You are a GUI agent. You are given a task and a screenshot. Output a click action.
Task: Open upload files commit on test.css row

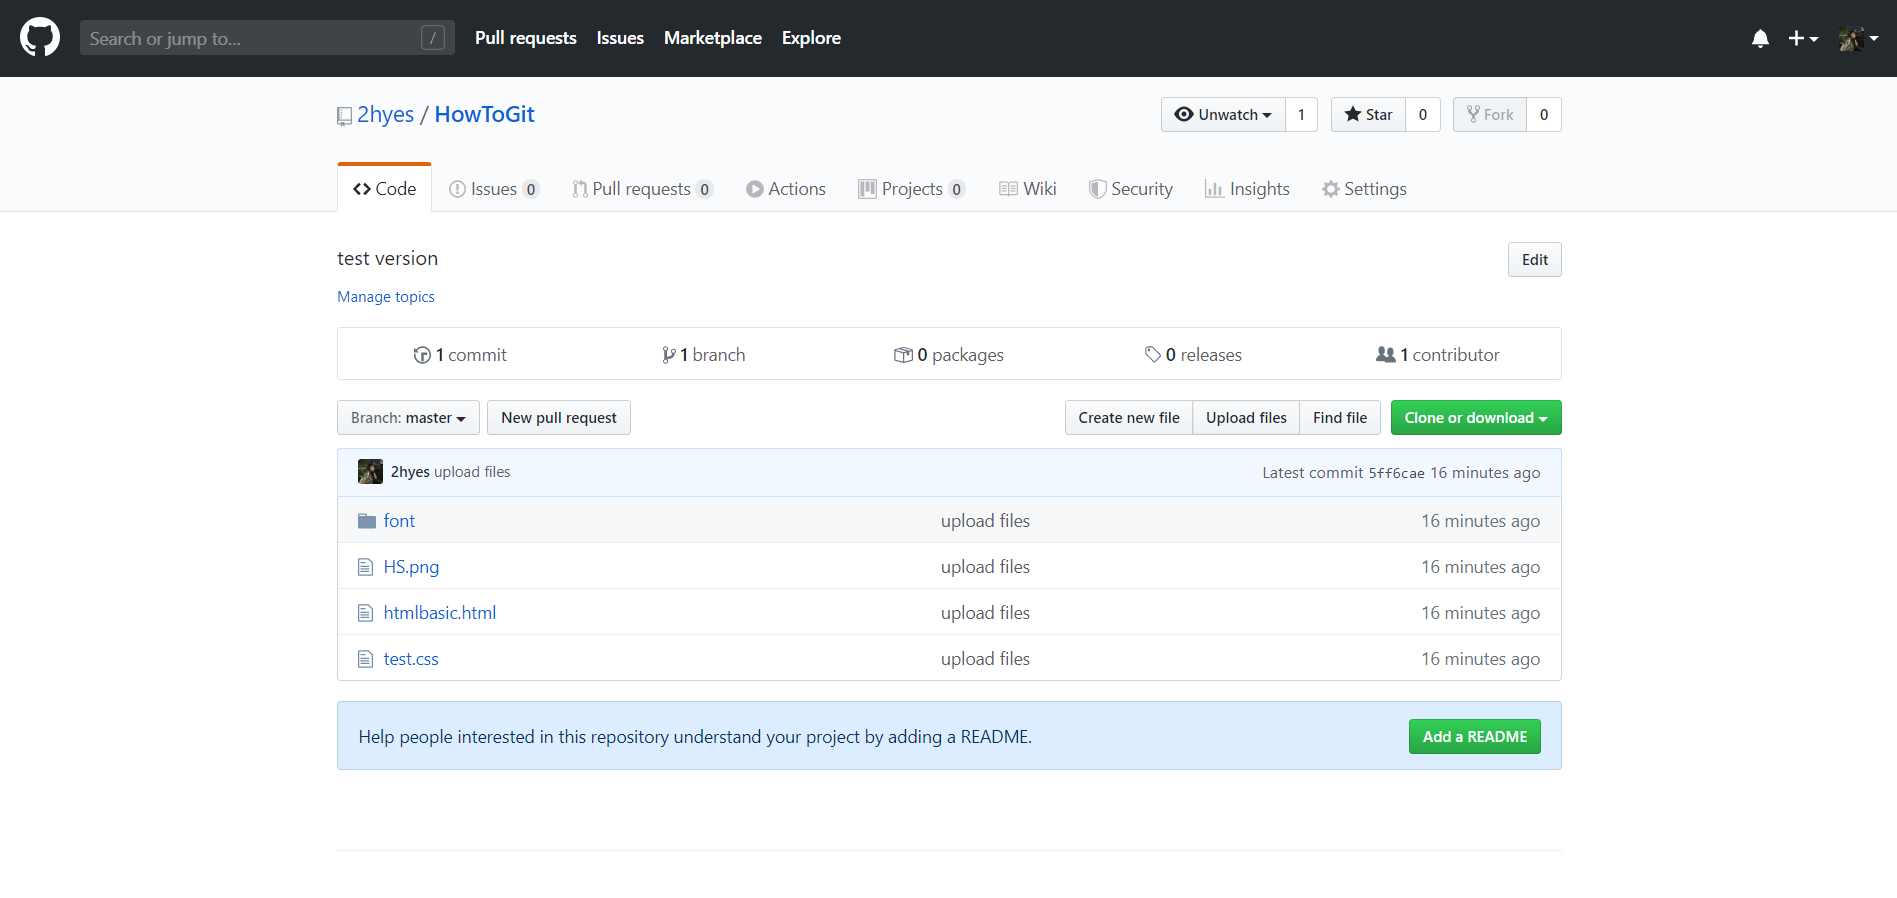coord(985,659)
